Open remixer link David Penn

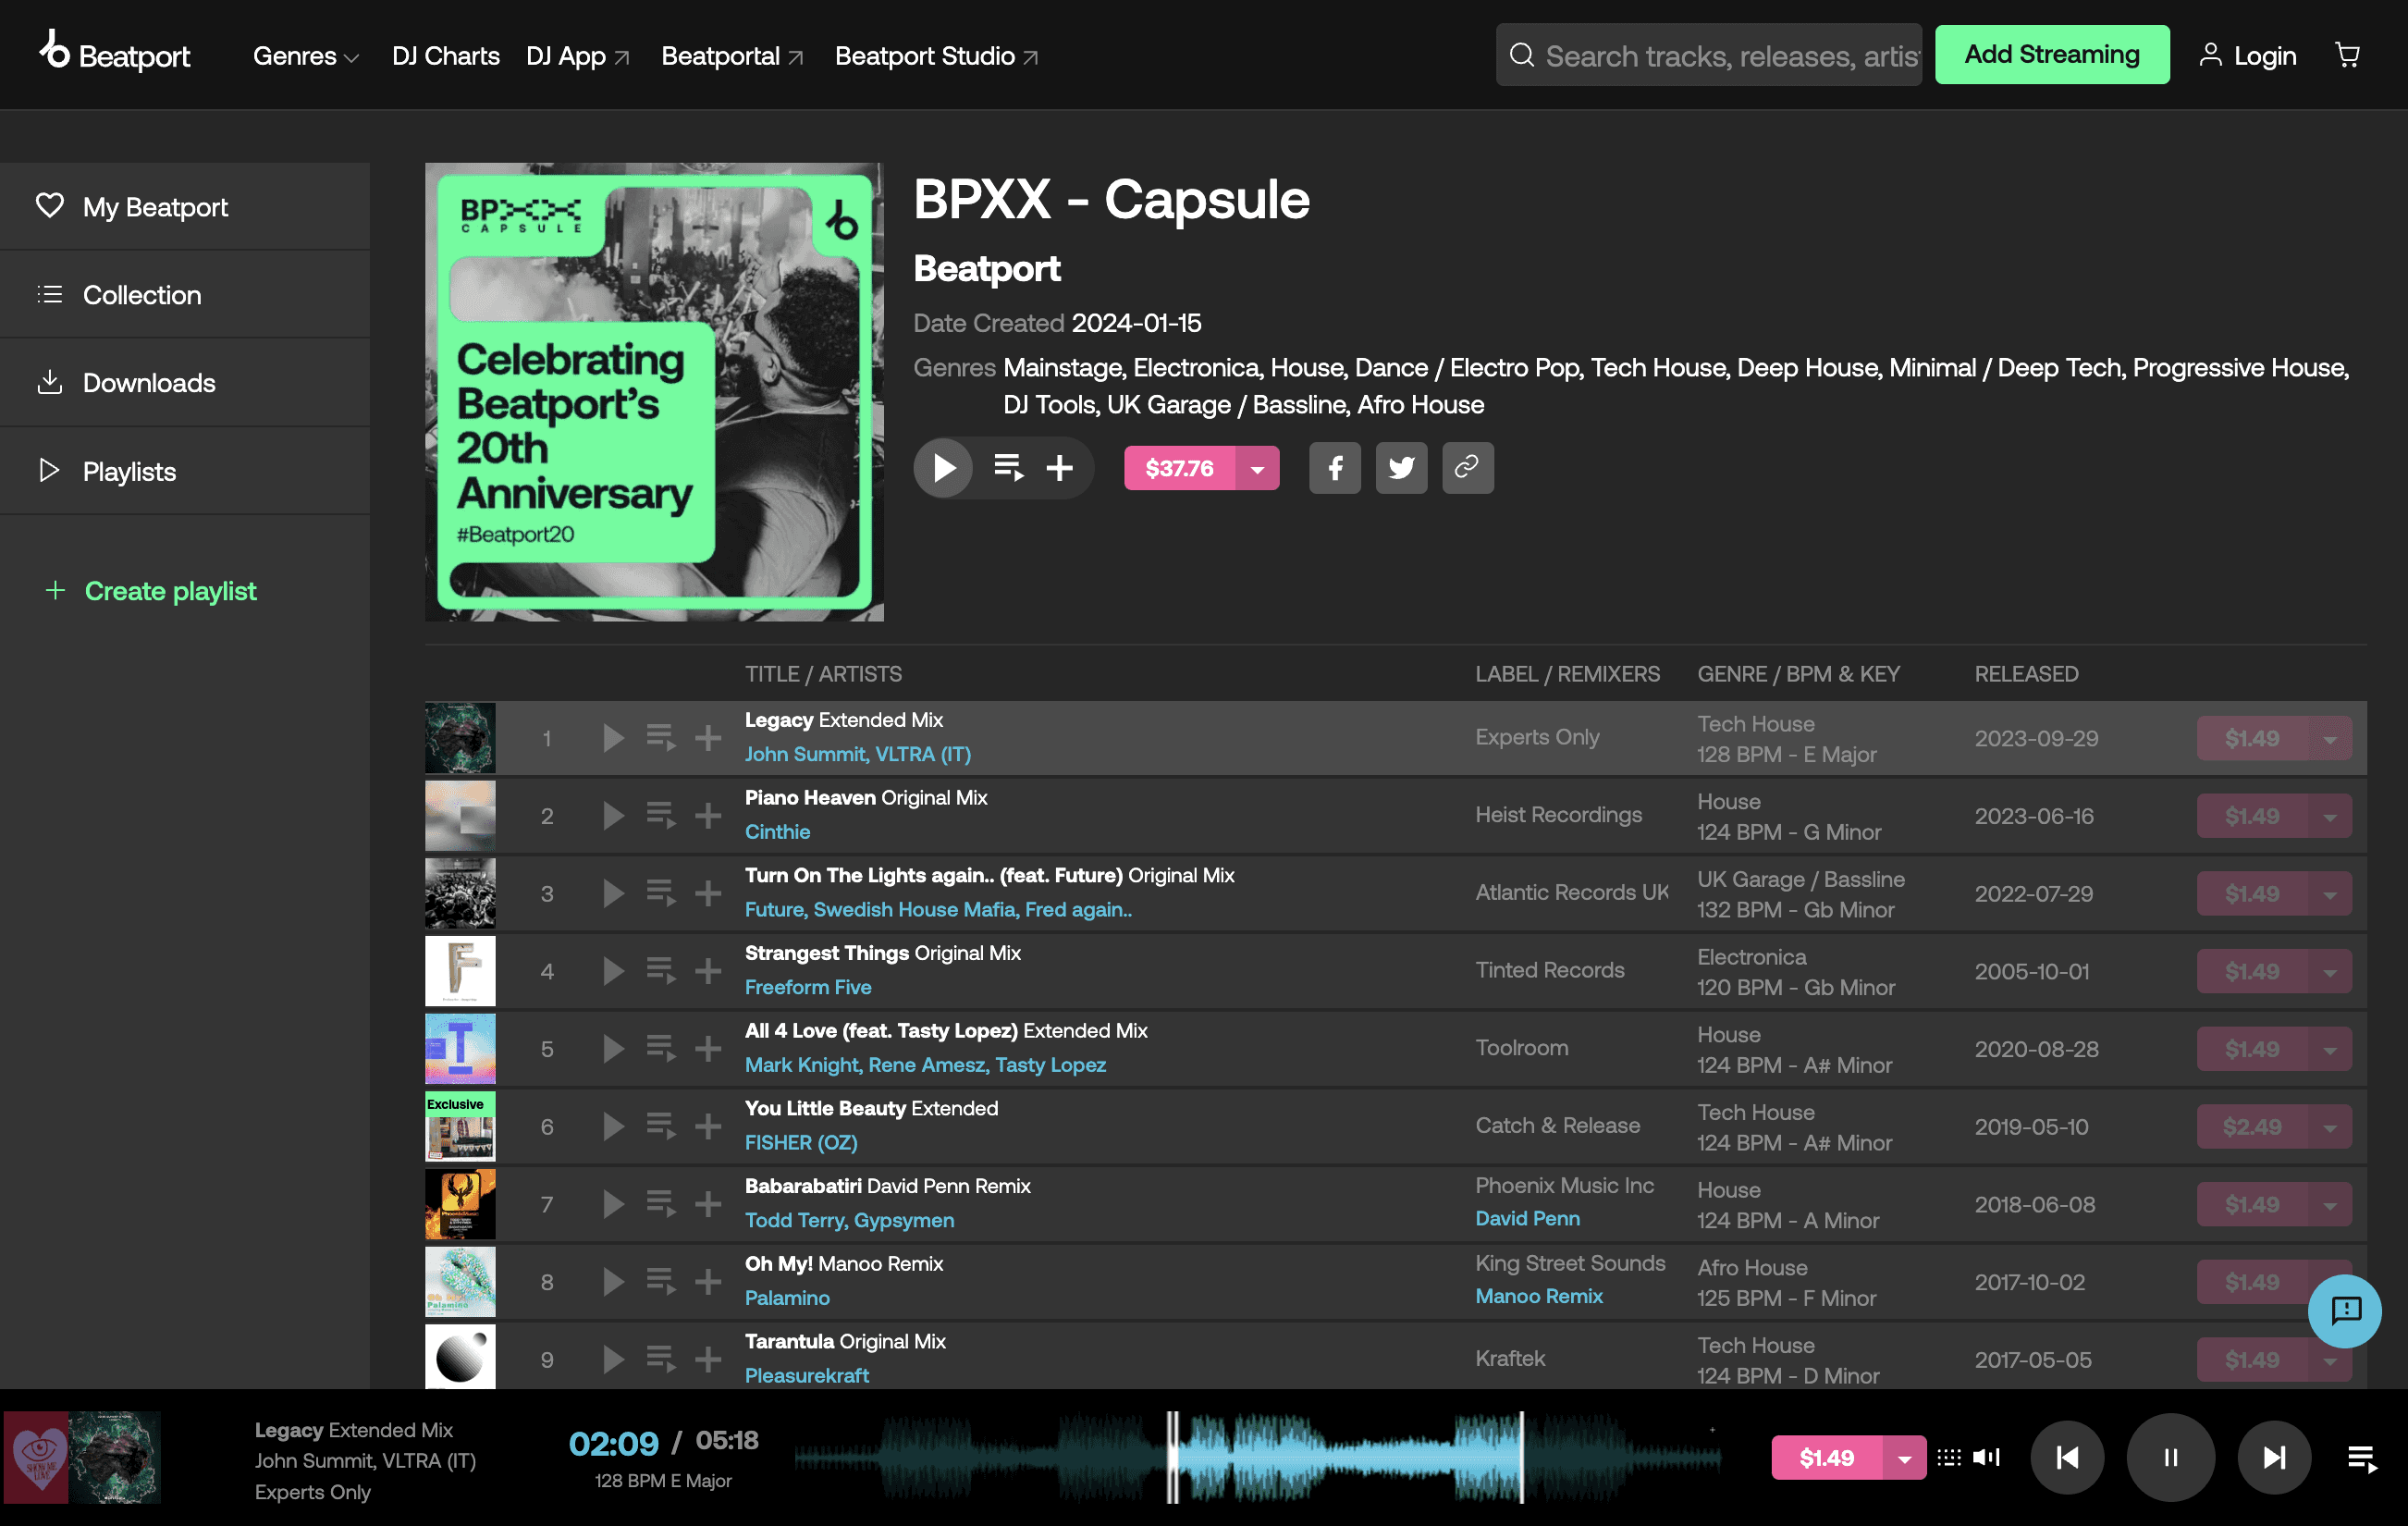pyautogui.click(x=1527, y=1219)
